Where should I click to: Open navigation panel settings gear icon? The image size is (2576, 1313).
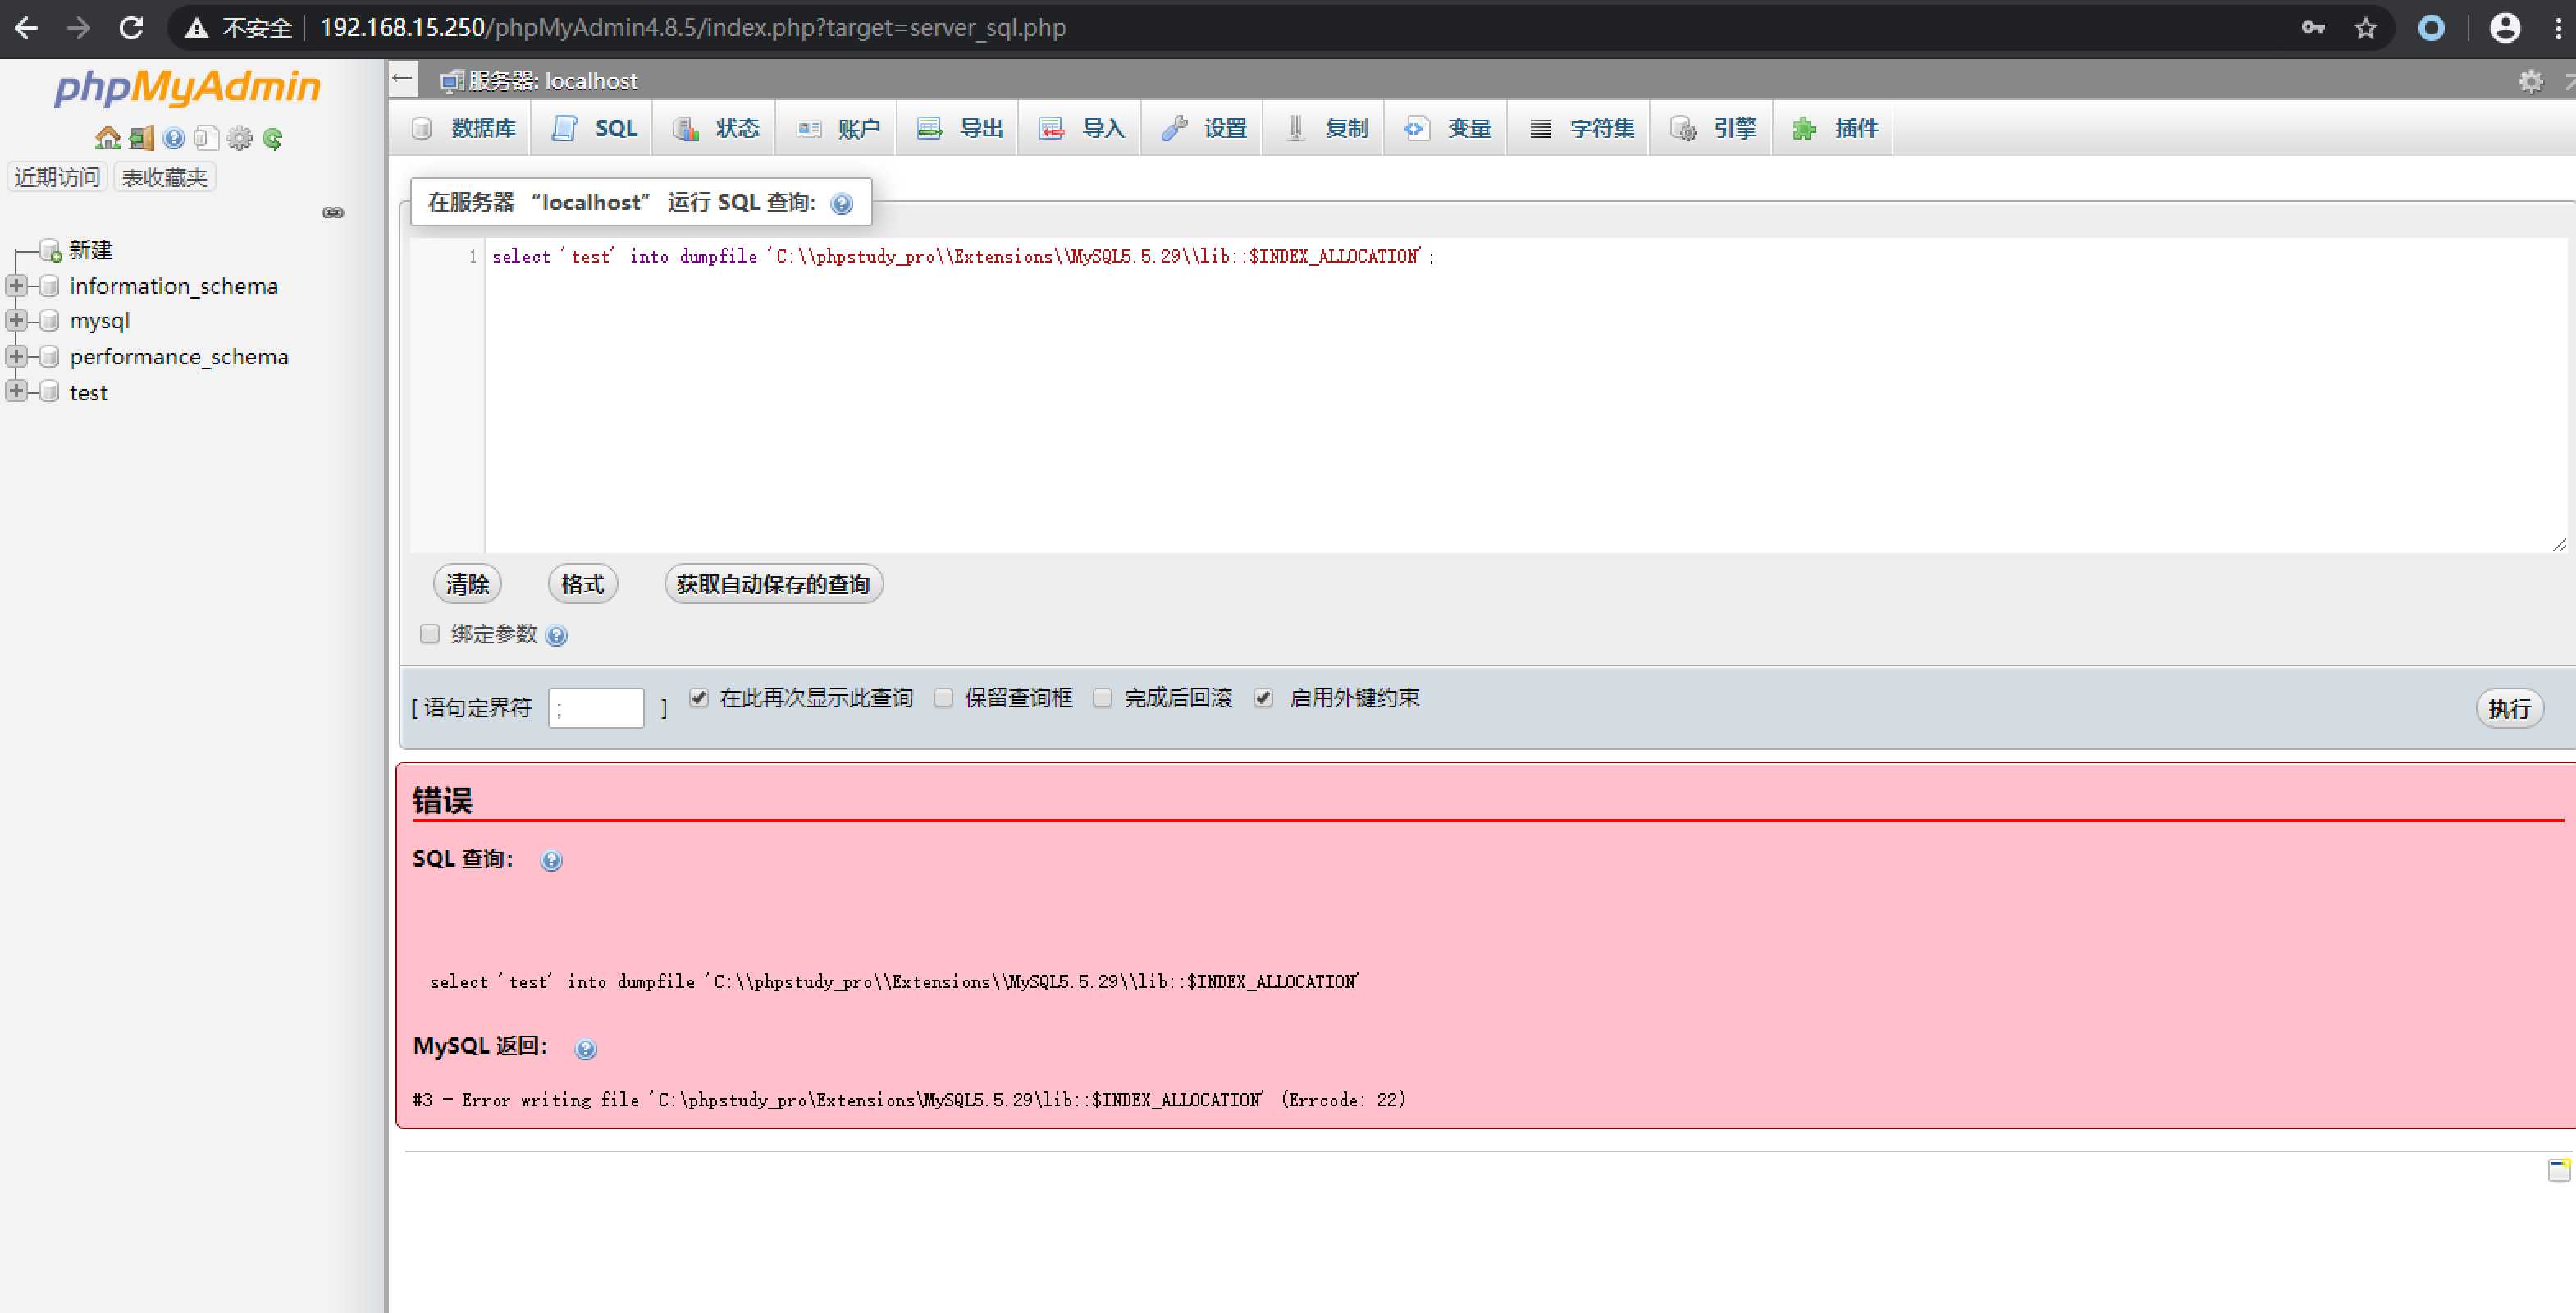(240, 138)
